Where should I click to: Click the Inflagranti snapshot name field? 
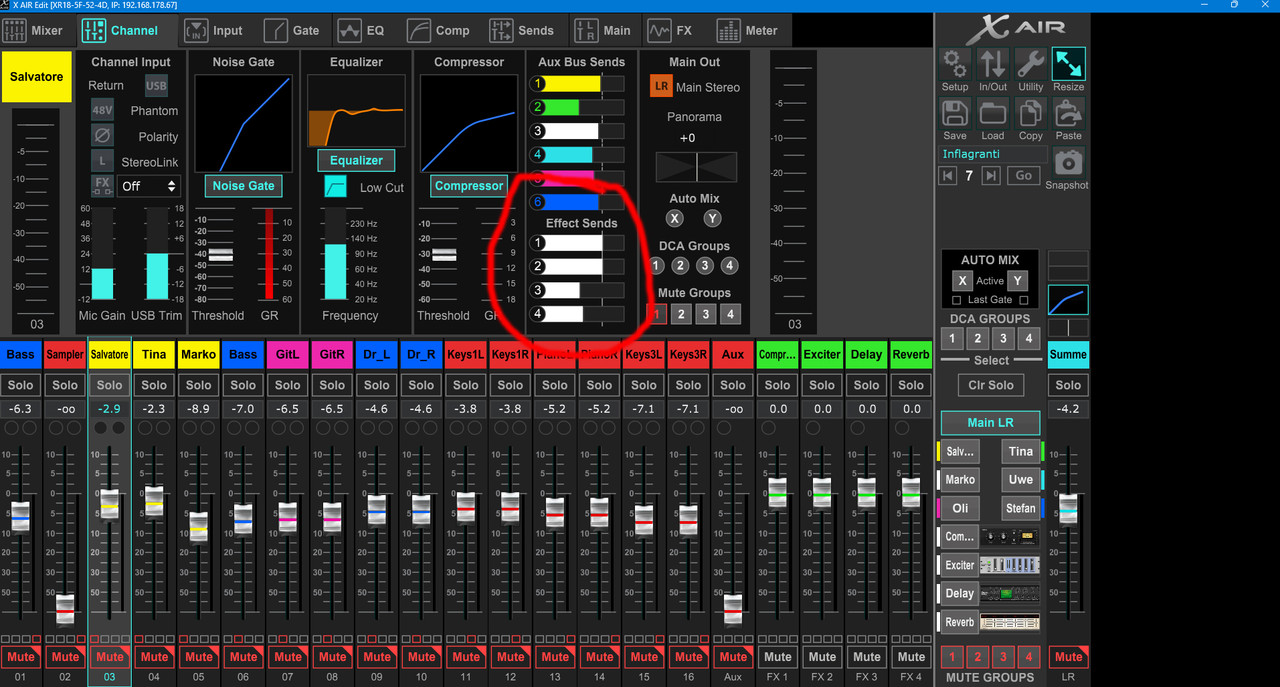coord(993,154)
